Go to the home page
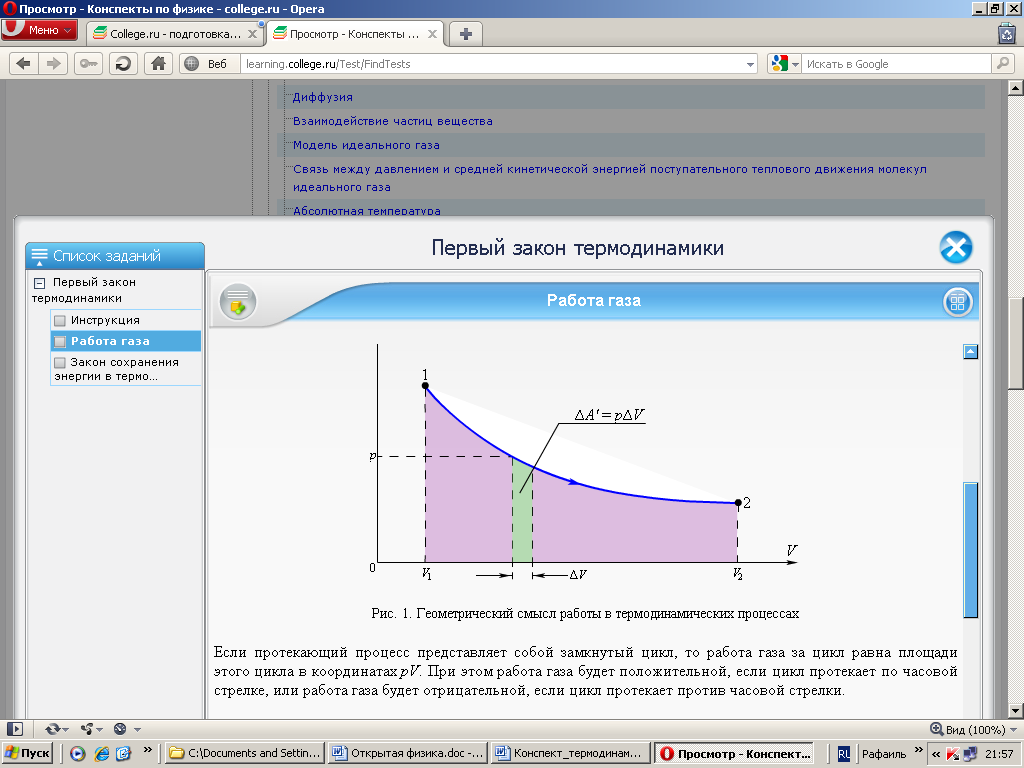This screenshot has width=1024, height=768. [158, 63]
